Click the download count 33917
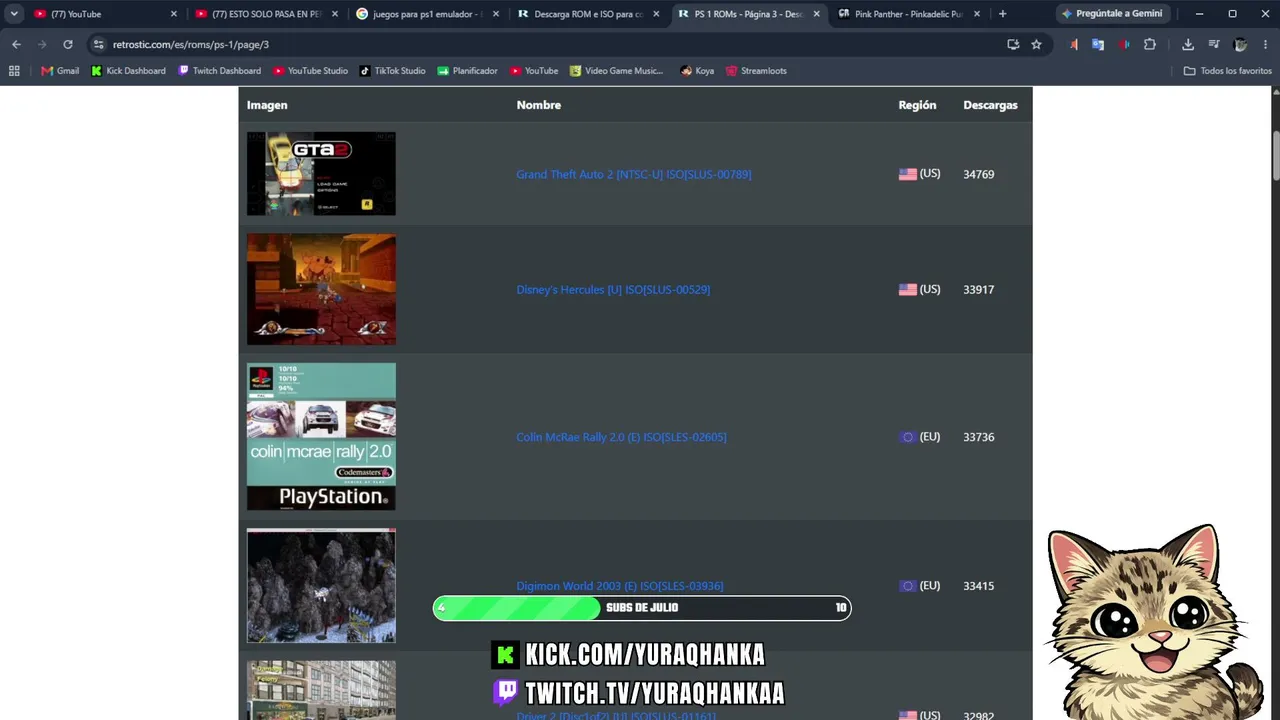Viewport: 1280px width, 720px height. tap(978, 290)
